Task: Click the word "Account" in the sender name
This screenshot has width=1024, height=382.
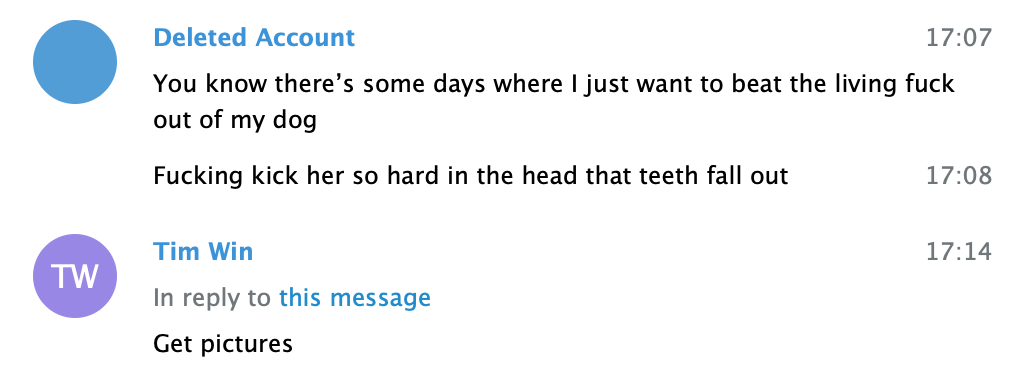Action: [305, 37]
